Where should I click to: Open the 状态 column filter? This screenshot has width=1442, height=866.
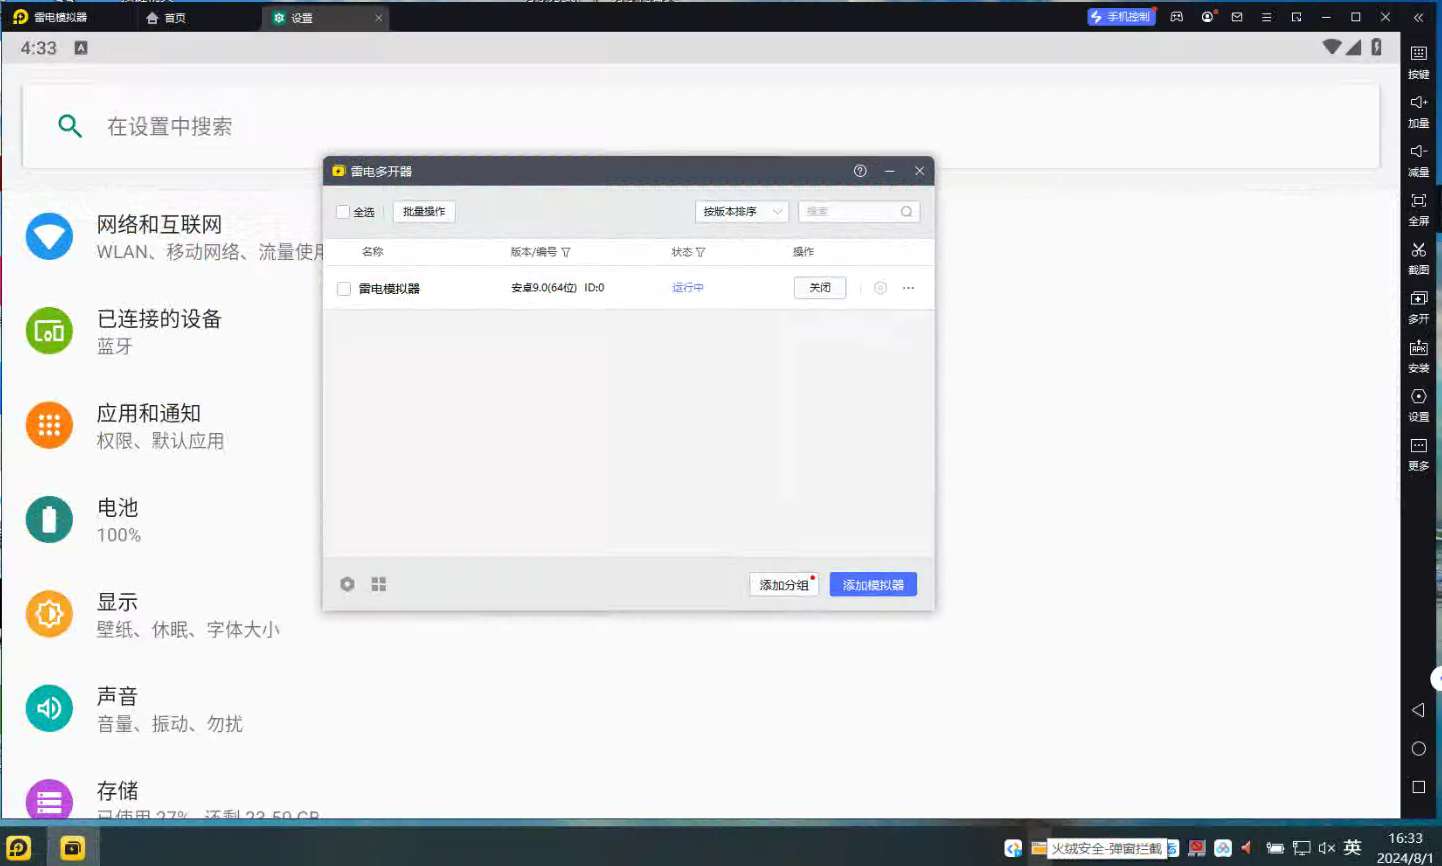pos(699,252)
